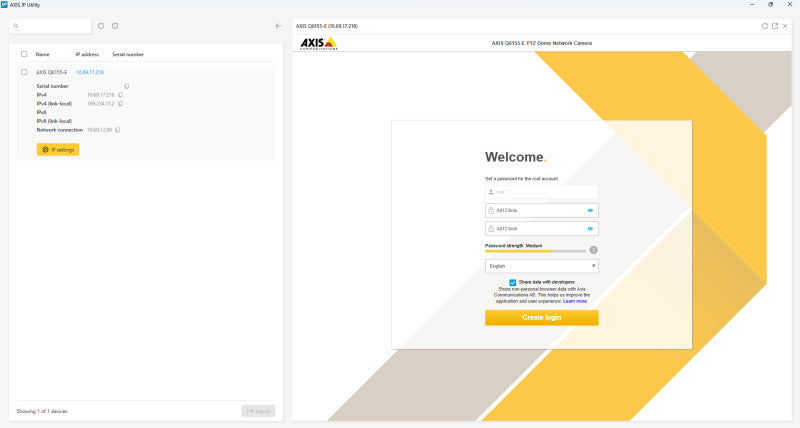Open the info icon beside refresh

(115, 26)
